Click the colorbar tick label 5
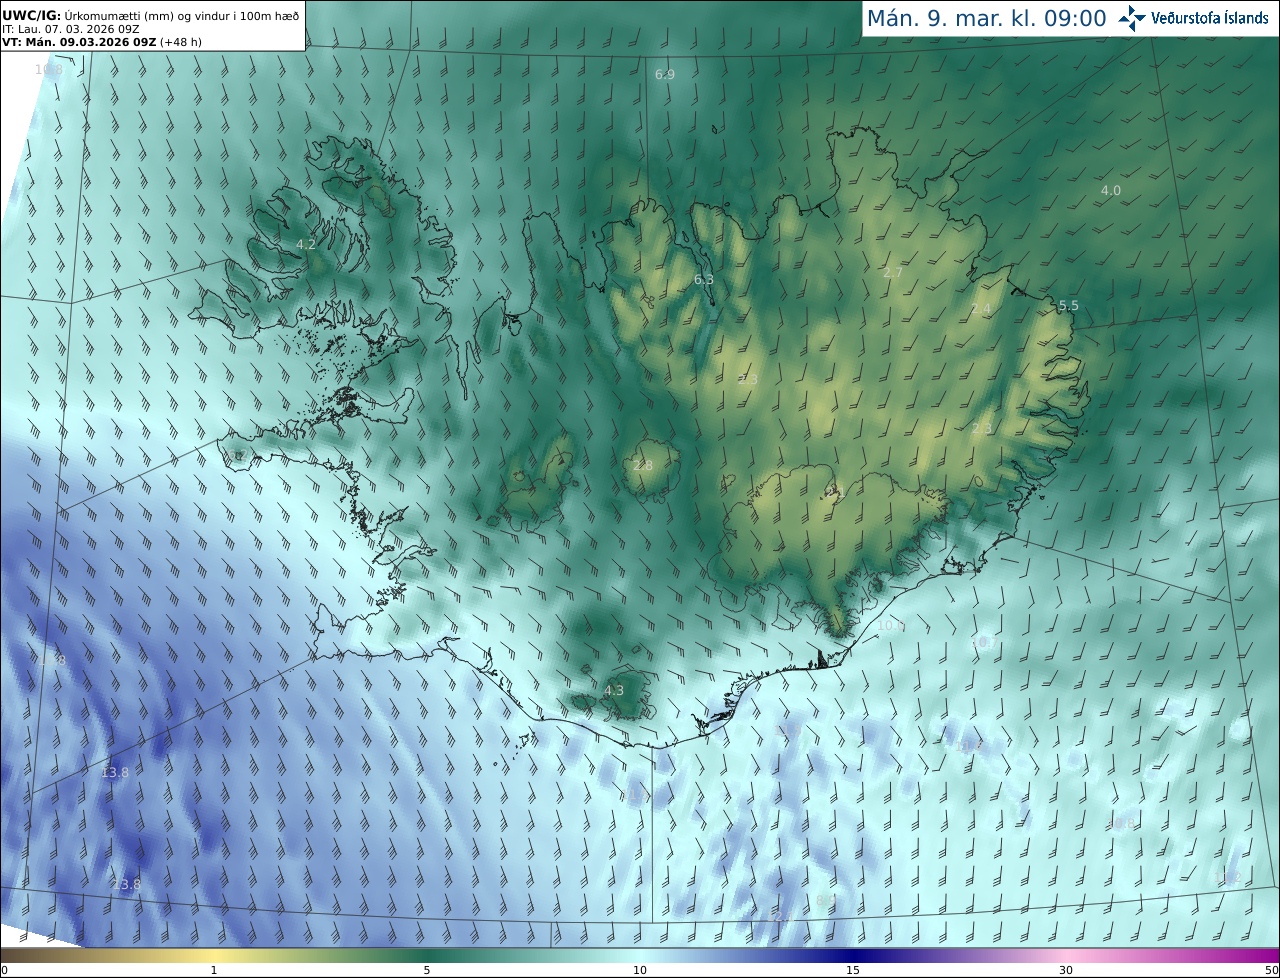The height and width of the screenshot is (978, 1280). click(x=427, y=970)
